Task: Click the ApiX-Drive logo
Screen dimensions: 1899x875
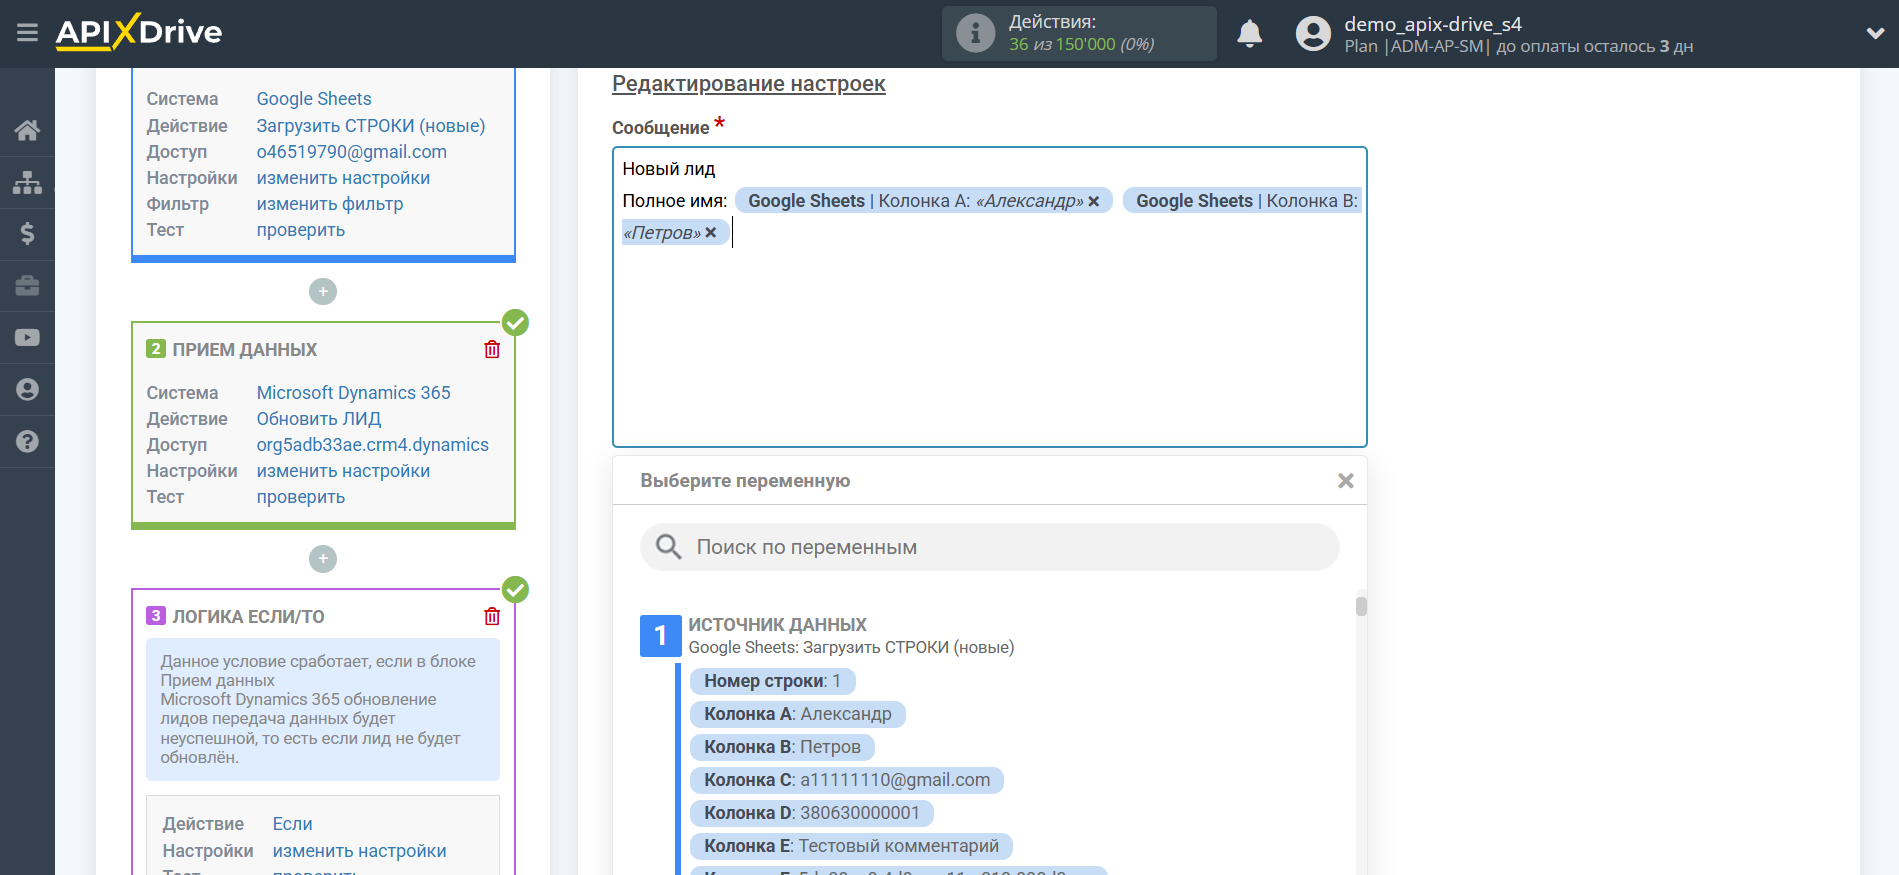Action: [139, 32]
